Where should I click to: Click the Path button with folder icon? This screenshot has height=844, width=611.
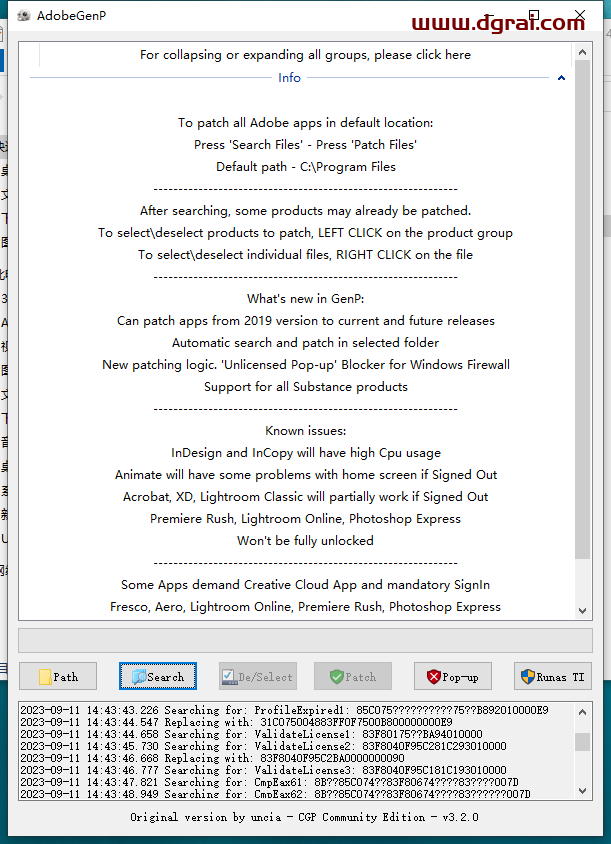coord(58,676)
